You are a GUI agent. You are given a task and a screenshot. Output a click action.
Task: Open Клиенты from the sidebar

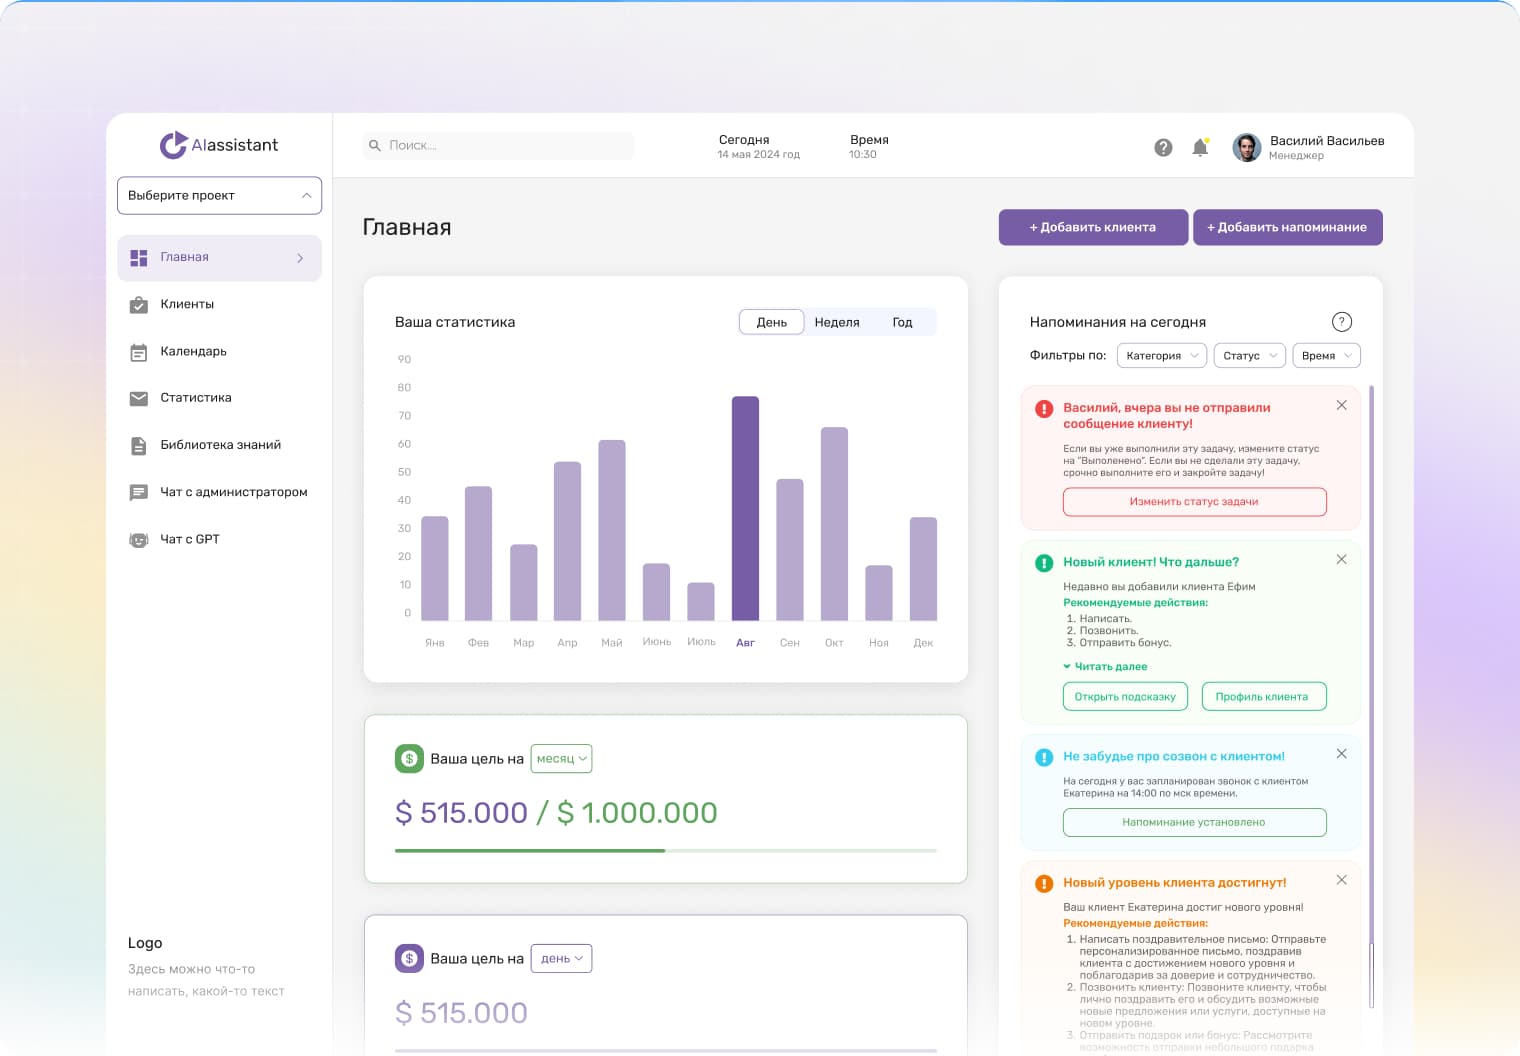coord(187,304)
